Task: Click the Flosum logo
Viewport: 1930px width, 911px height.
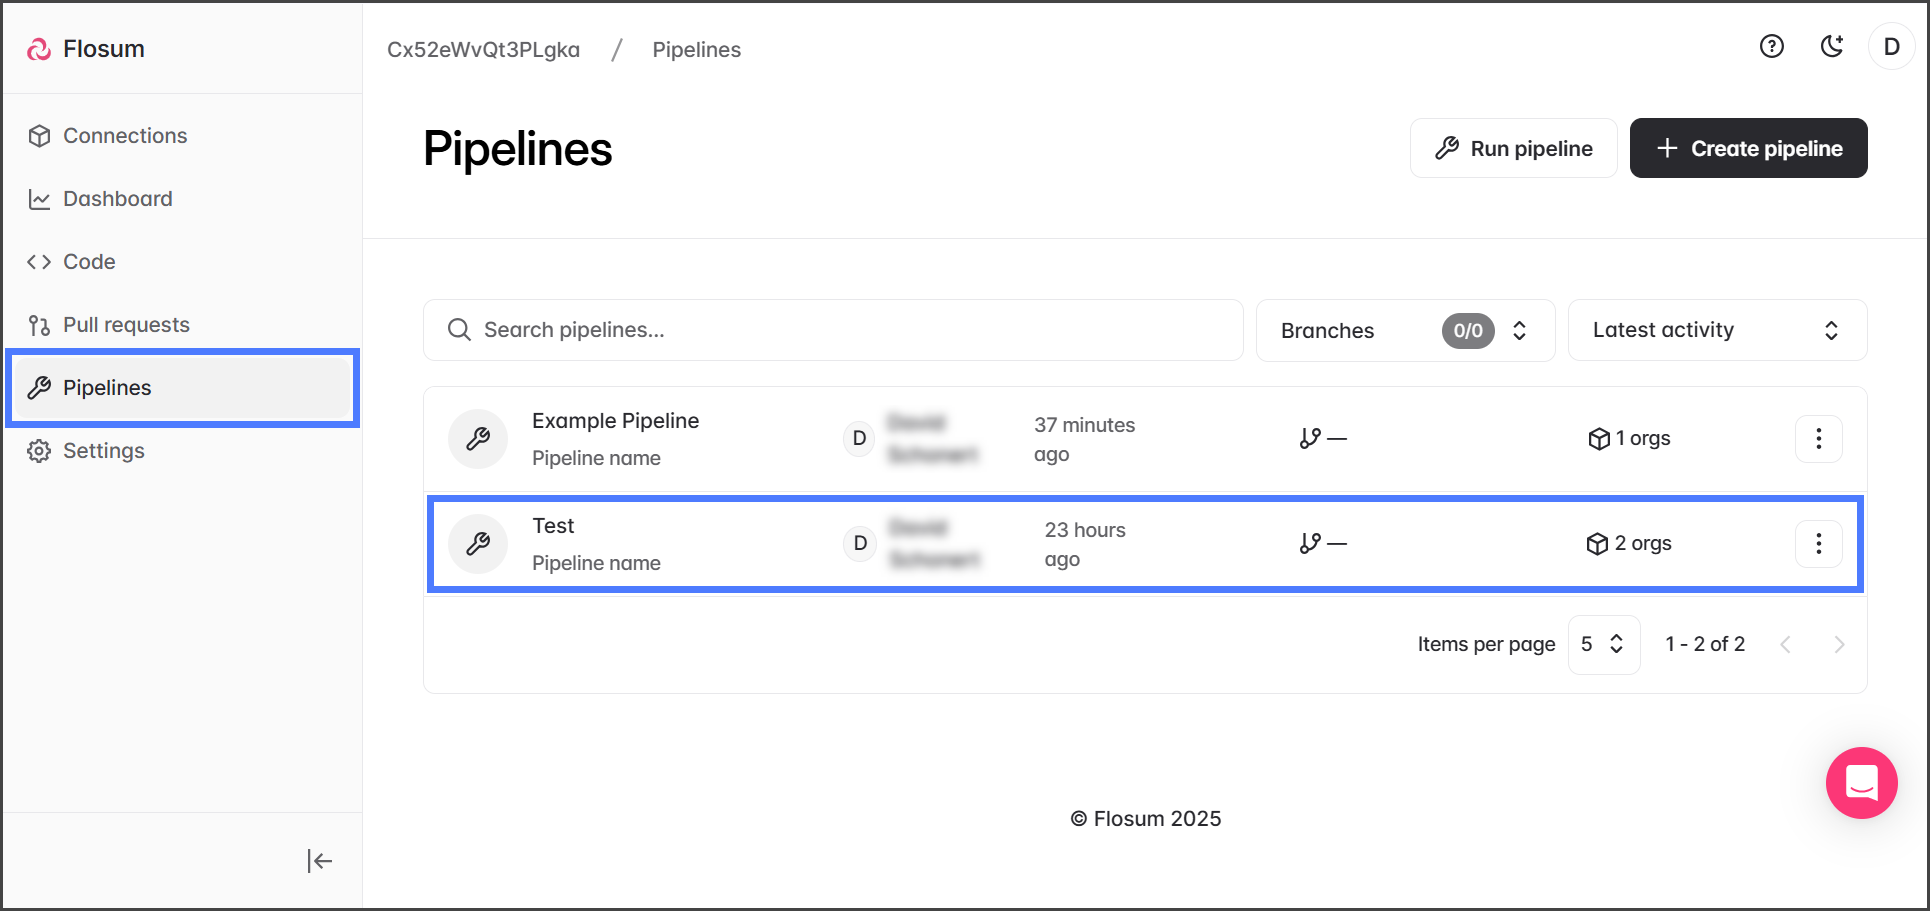Action: point(86,49)
